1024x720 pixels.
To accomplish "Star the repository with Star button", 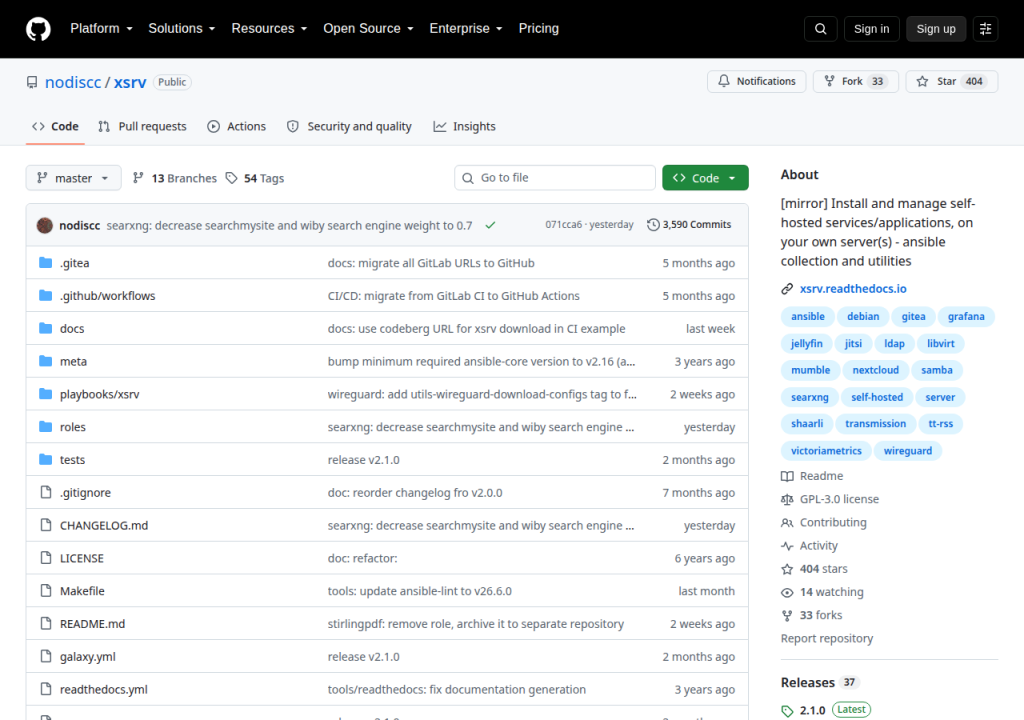I will click(952, 82).
